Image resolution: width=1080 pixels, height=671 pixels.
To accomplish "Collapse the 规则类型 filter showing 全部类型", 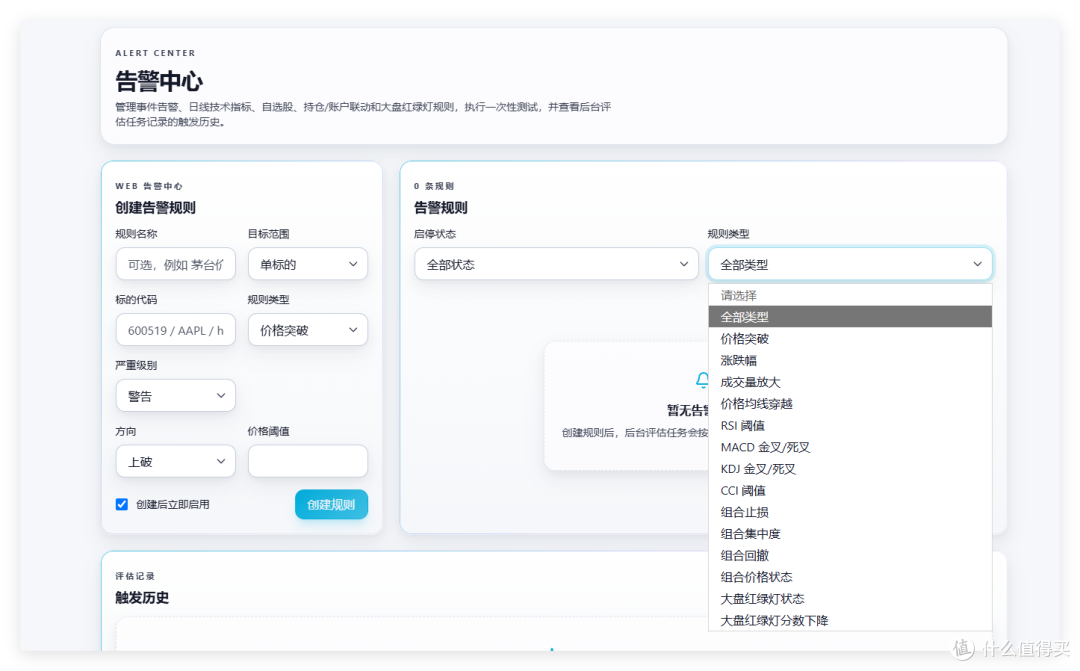I will click(850, 264).
